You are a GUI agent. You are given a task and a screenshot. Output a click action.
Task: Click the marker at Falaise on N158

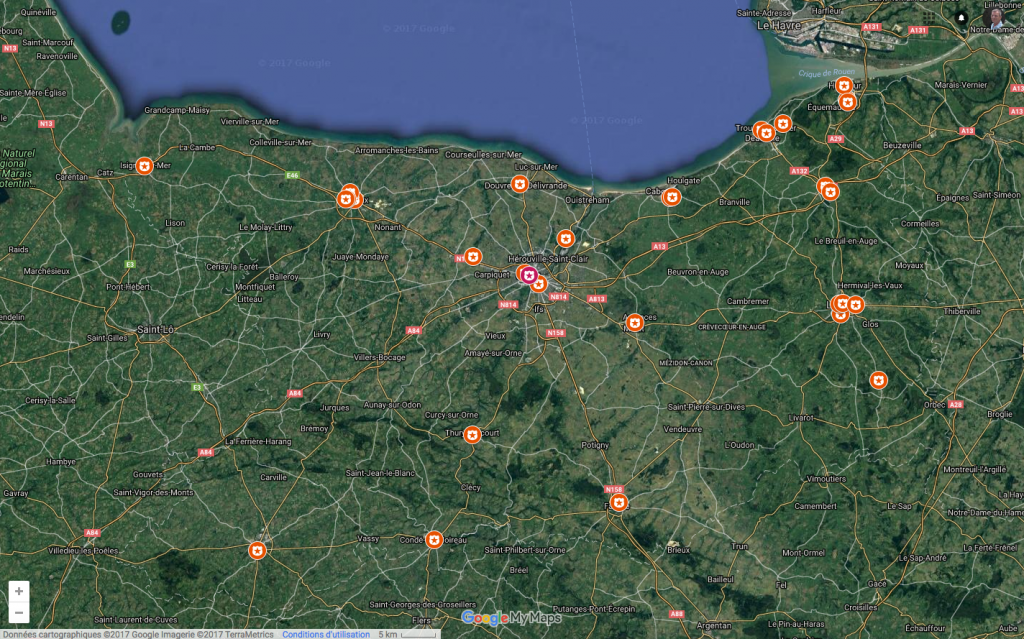(619, 502)
